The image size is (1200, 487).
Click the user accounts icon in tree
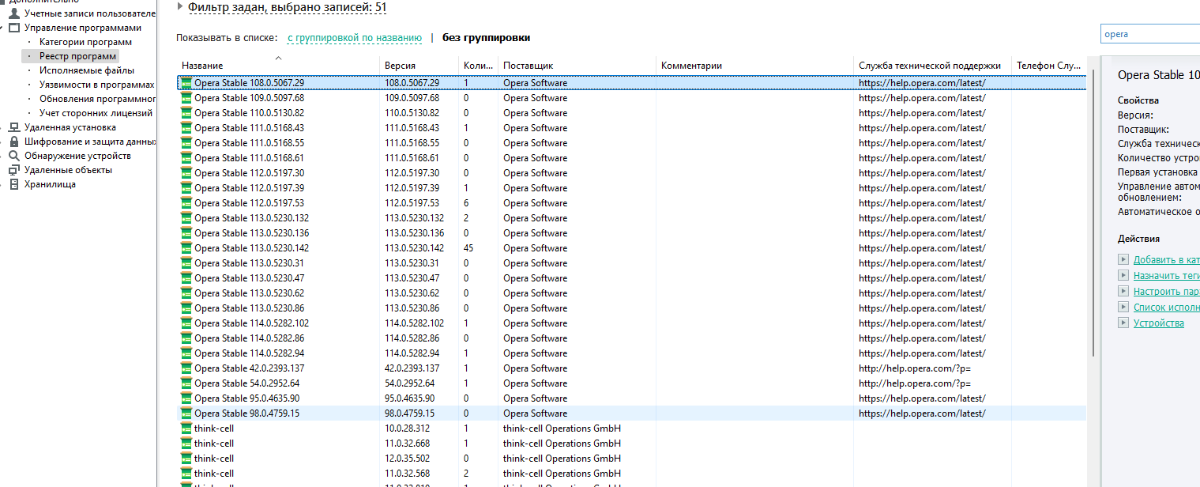[x=14, y=14]
